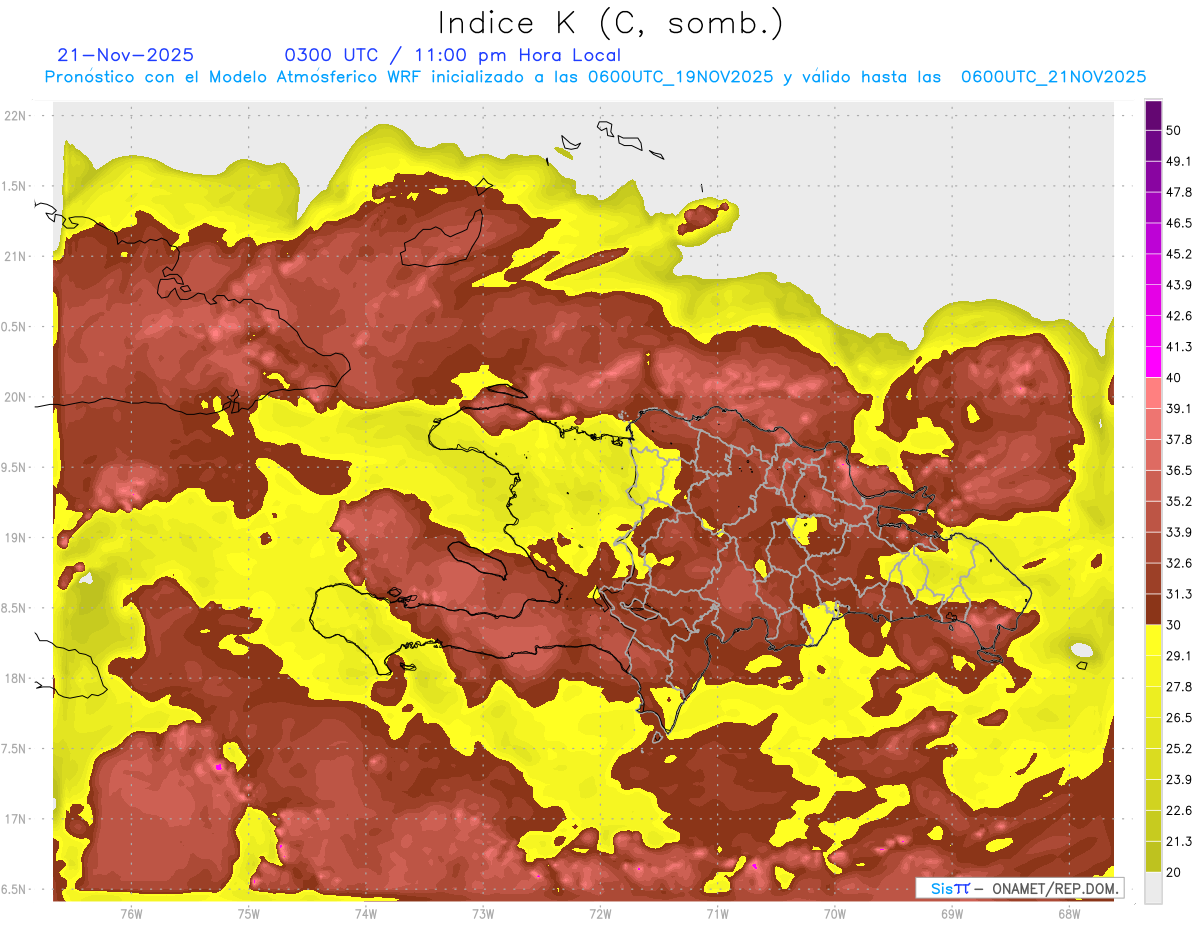
Task: Click the colorbar value "30"
Action: coord(1174,625)
